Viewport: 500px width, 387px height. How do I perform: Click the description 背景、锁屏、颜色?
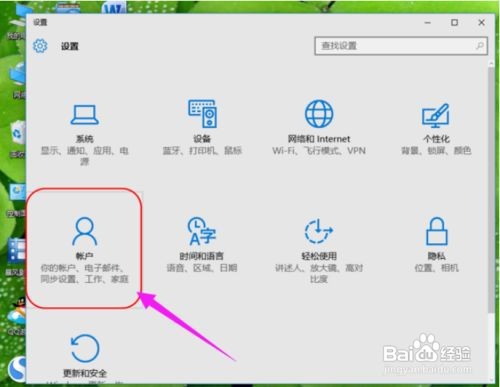coord(436,151)
